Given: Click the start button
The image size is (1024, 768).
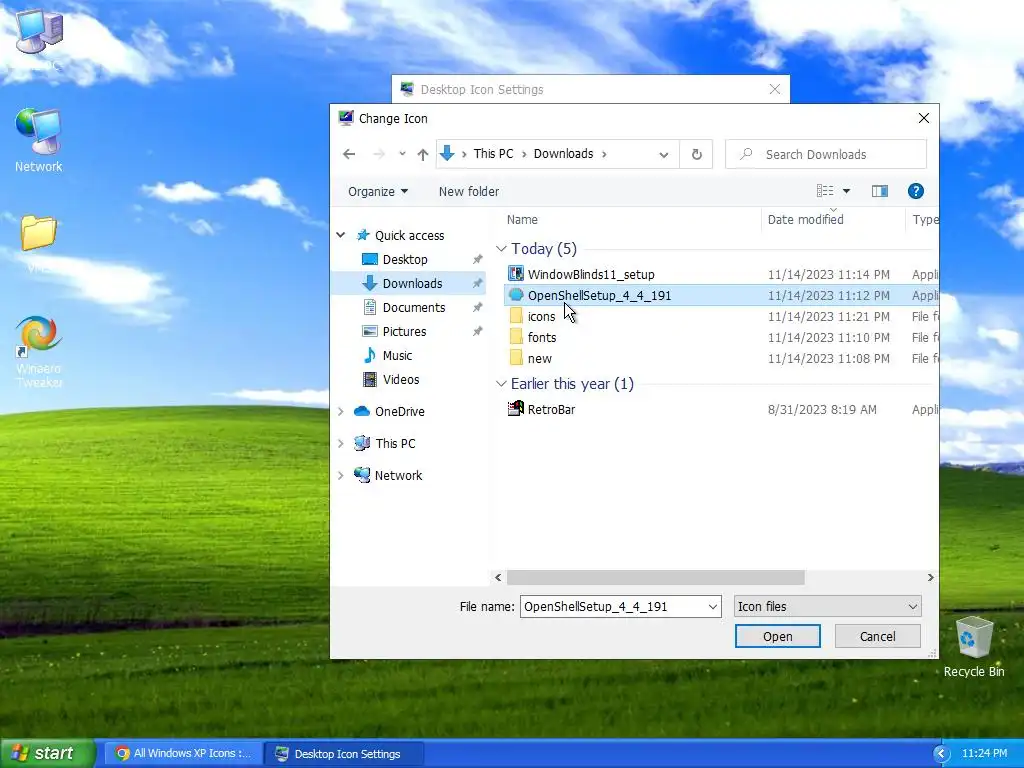Looking at the screenshot, I should click(46, 753).
